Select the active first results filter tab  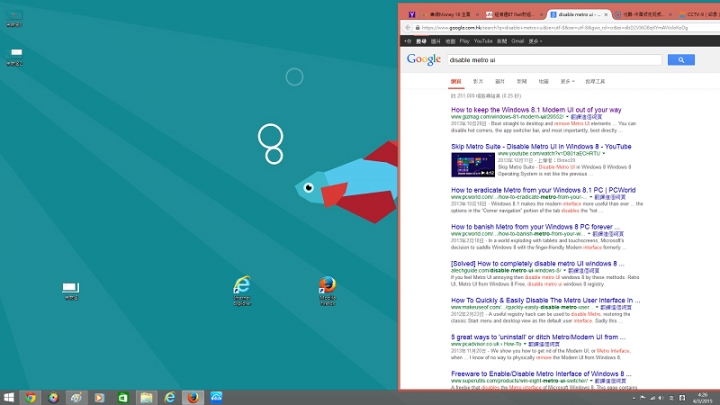click(456, 81)
